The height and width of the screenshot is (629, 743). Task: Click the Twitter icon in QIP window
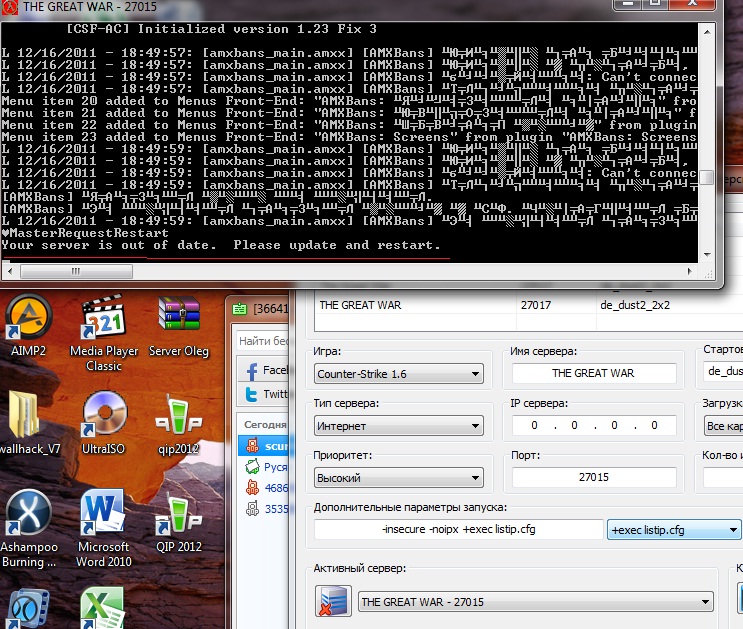252,394
